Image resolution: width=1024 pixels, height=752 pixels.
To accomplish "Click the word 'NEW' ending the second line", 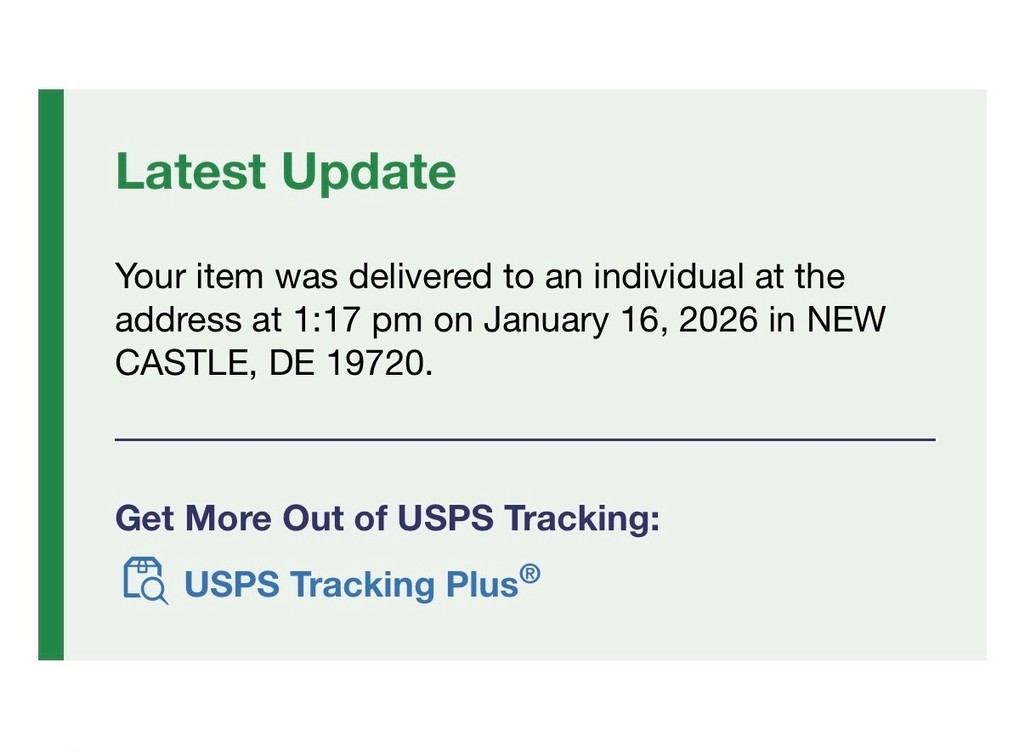I will 846,320.
